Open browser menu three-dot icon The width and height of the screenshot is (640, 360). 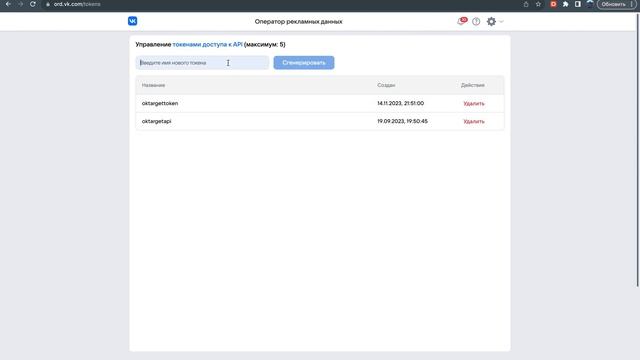tap(632, 4)
